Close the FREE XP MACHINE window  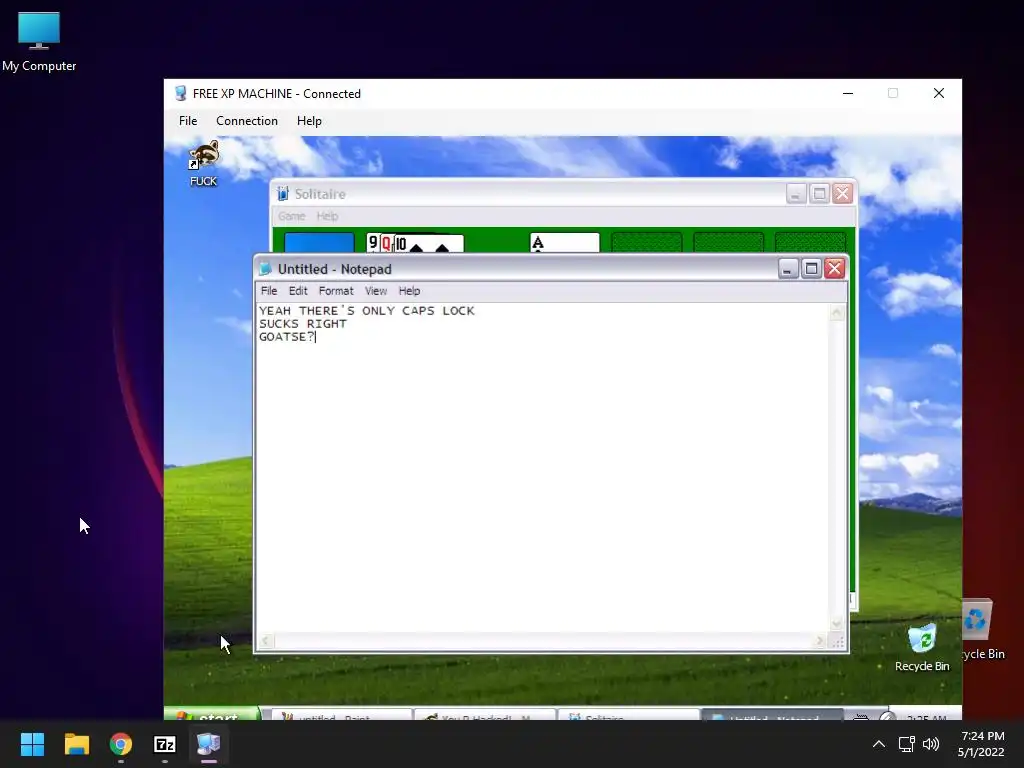coord(938,93)
